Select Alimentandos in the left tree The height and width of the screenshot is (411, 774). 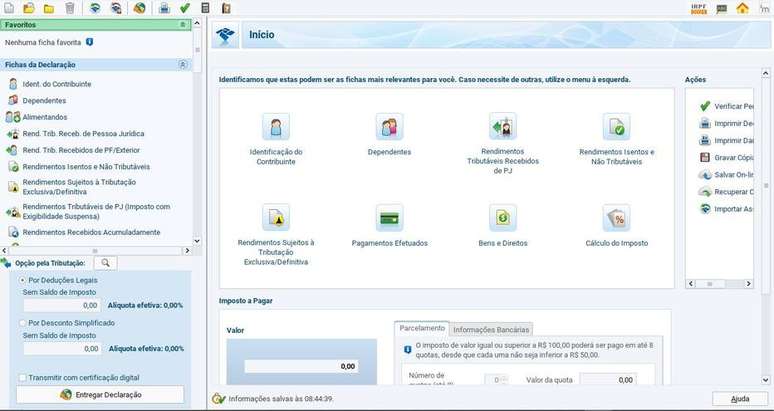pyautogui.click(x=44, y=117)
